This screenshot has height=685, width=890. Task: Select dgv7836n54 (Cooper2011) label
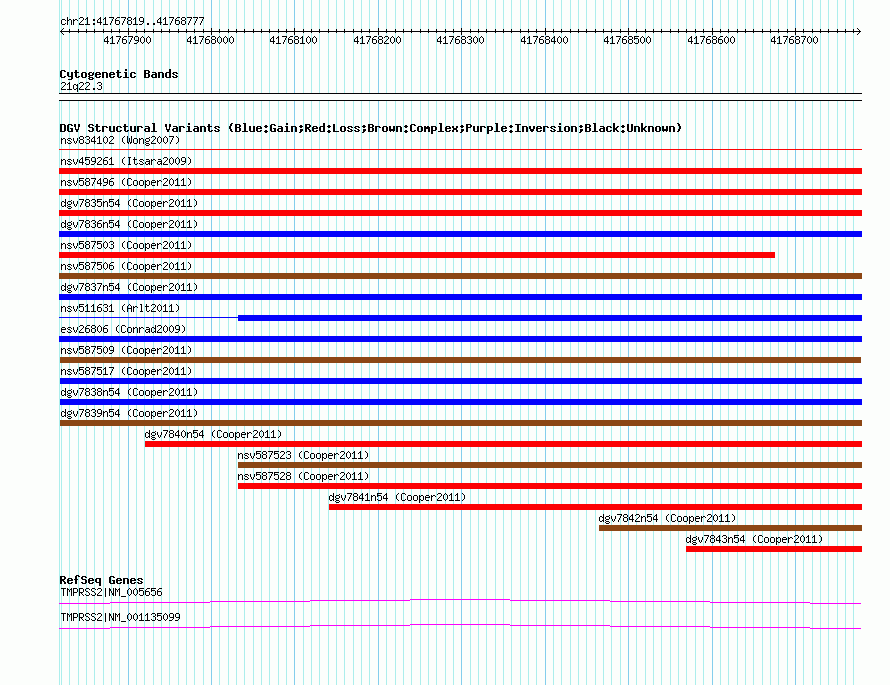click(x=129, y=224)
